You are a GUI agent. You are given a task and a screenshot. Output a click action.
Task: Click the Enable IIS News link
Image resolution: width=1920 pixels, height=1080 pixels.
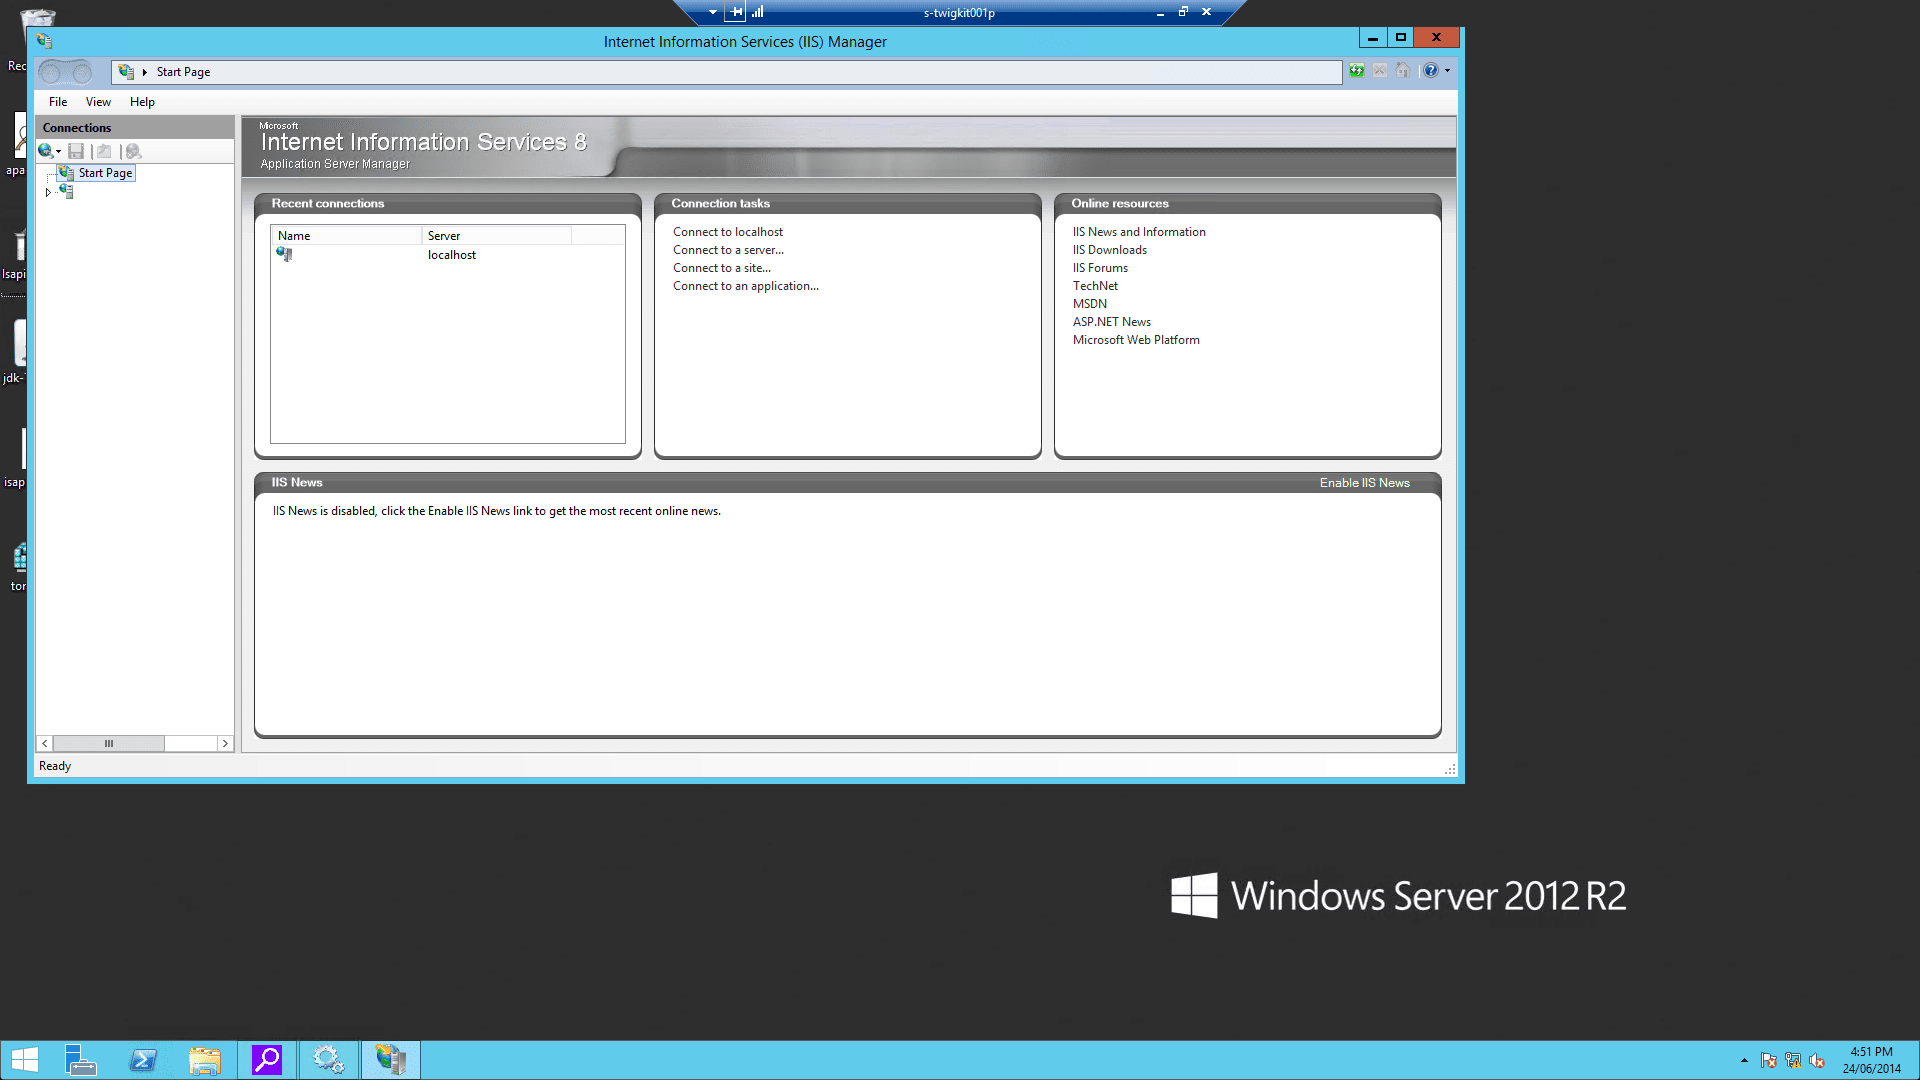coord(1364,483)
